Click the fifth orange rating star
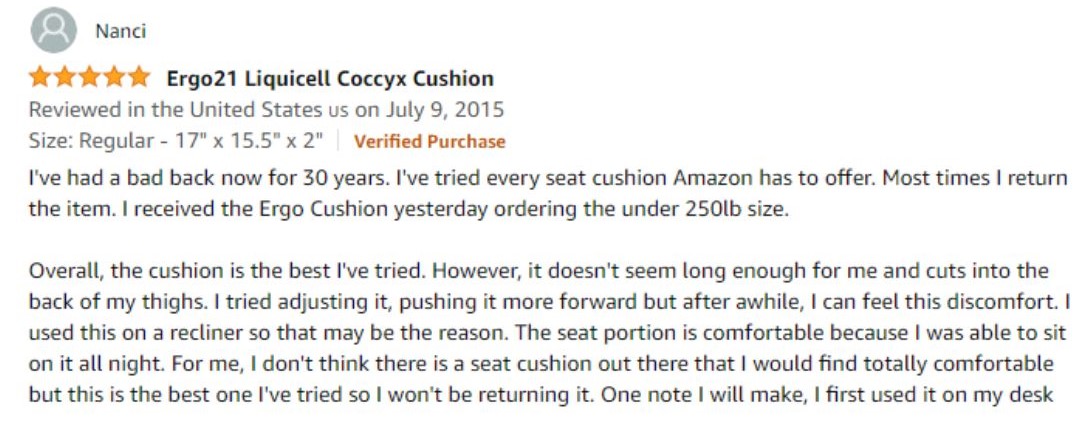Image resolution: width=1080 pixels, height=425 pixels. coord(139,76)
